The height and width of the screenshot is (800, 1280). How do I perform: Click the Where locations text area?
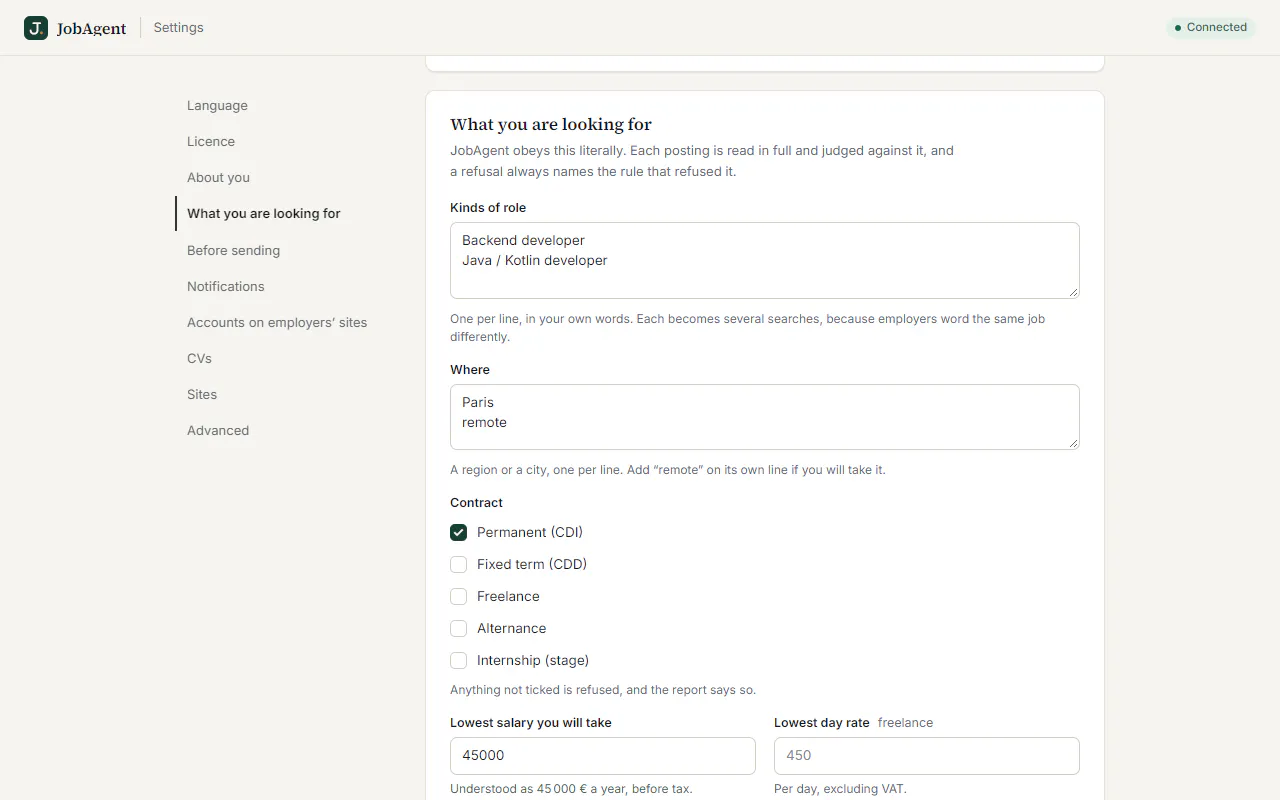click(765, 417)
